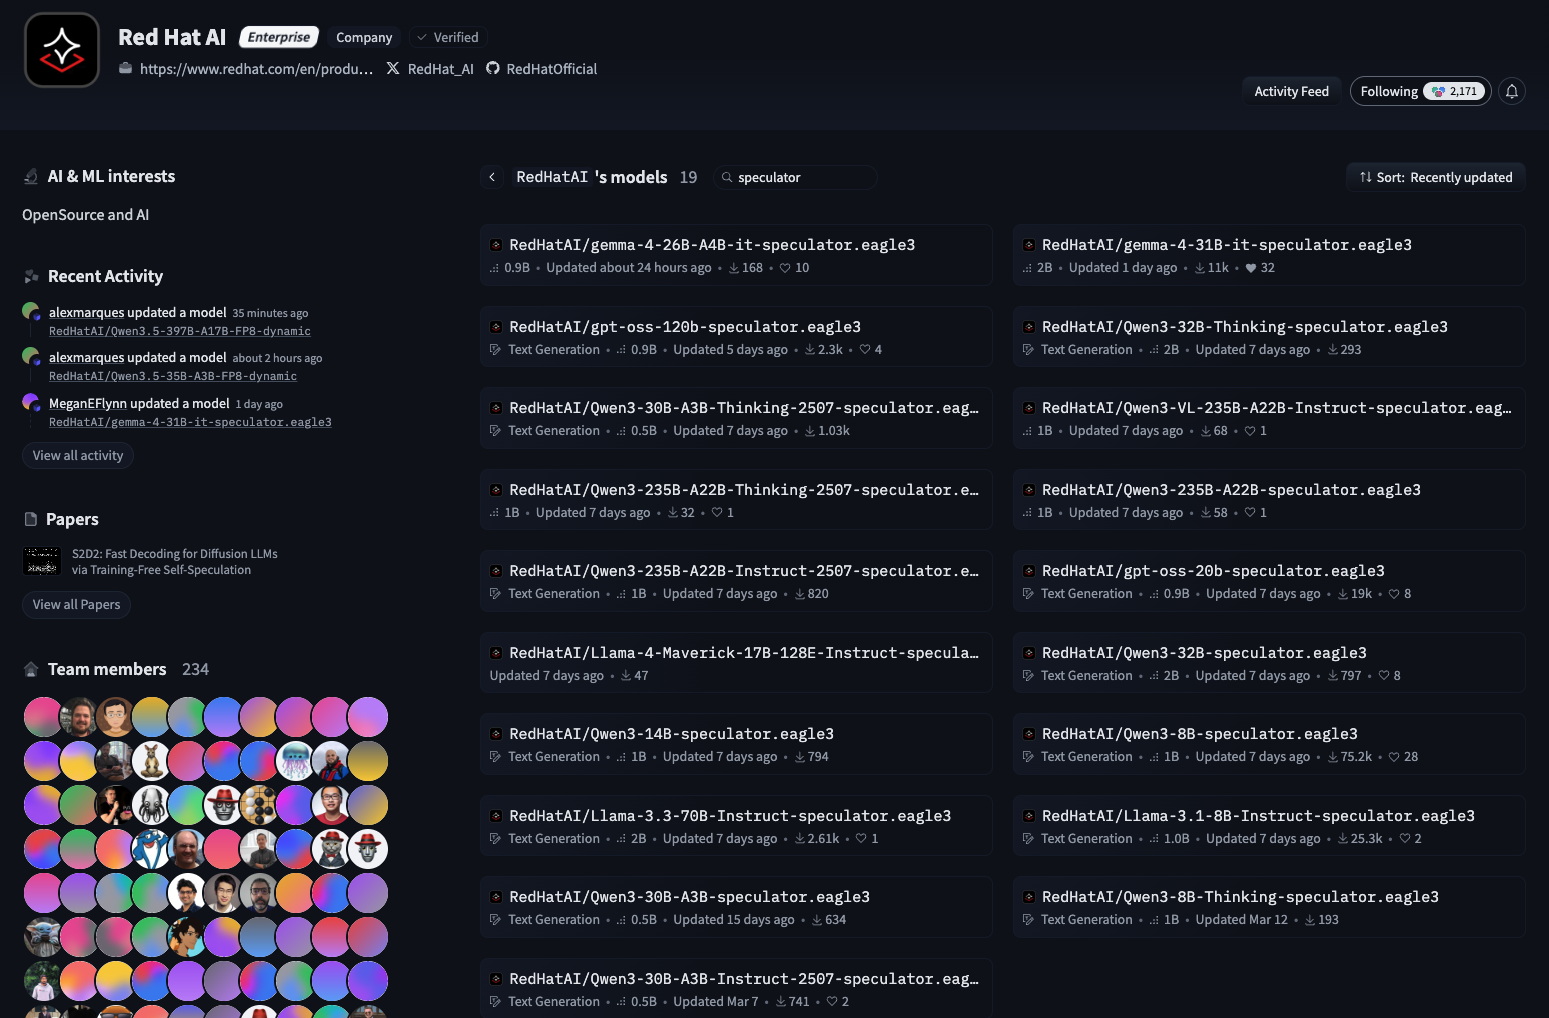The height and width of the screenshot is (1018, 1549).
Task: Open the Activity Feed
Action: (1291, 91)
